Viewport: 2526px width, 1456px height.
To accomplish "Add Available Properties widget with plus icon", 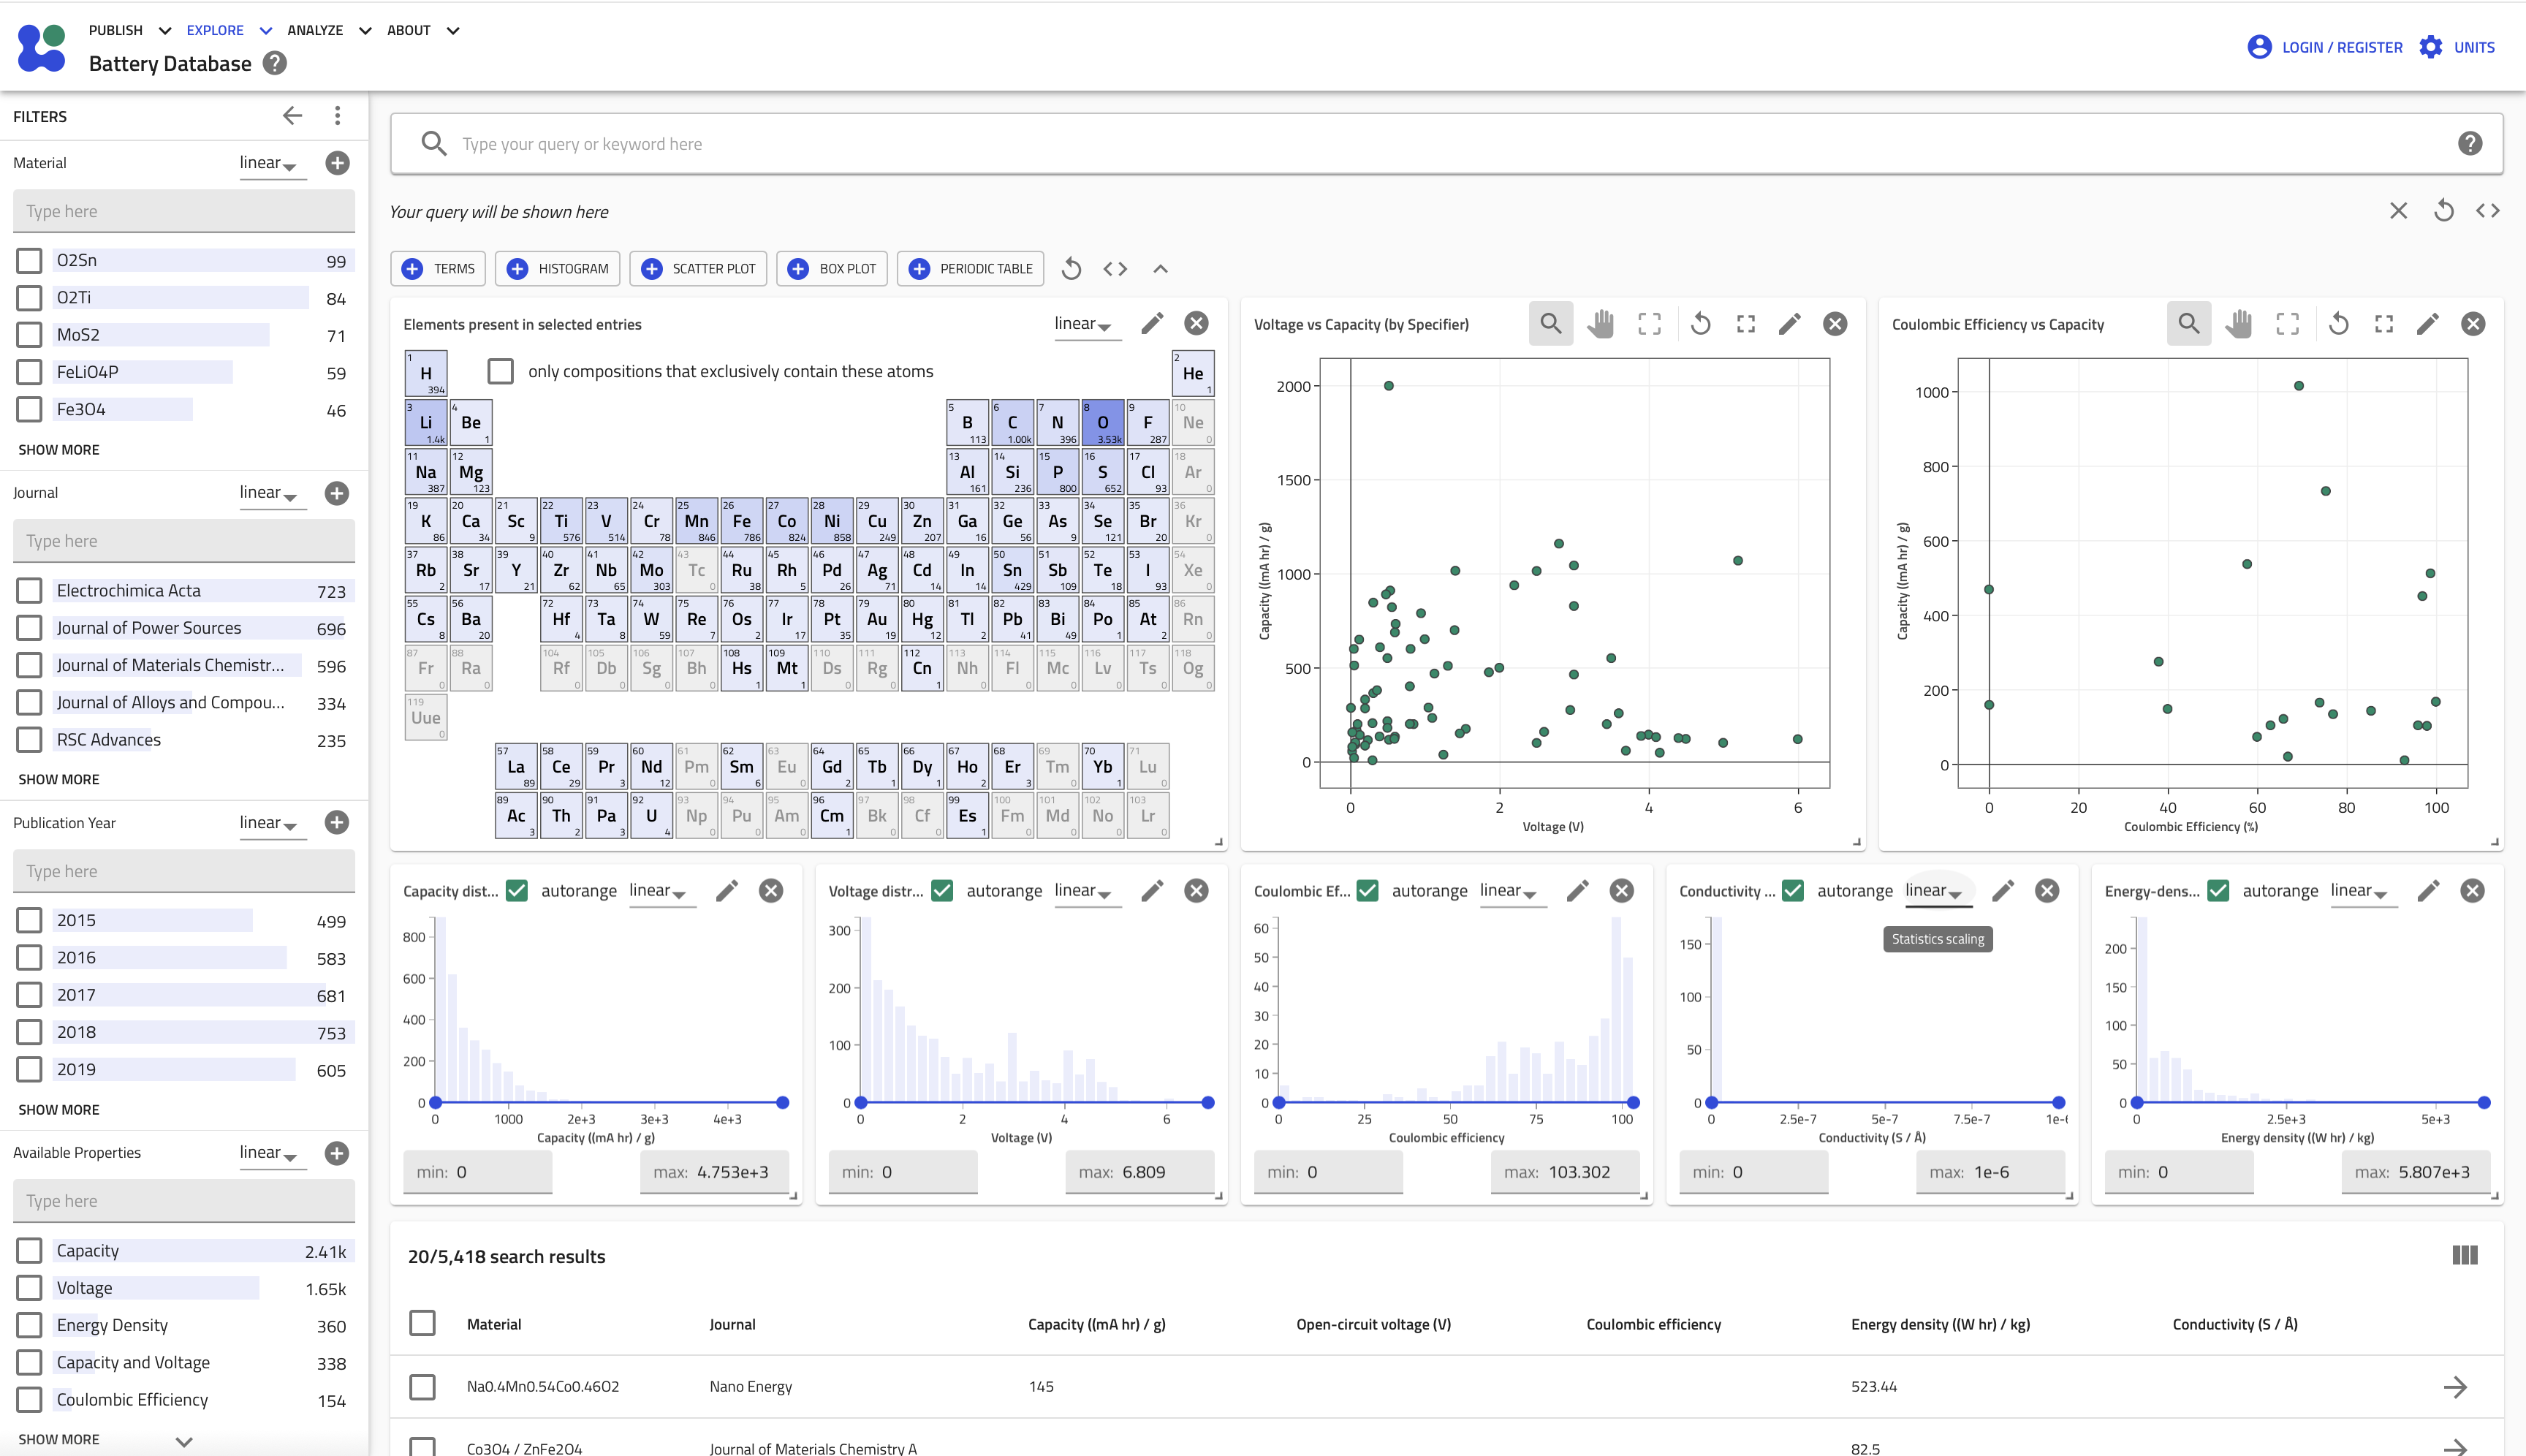I will tap(337, 1153).
